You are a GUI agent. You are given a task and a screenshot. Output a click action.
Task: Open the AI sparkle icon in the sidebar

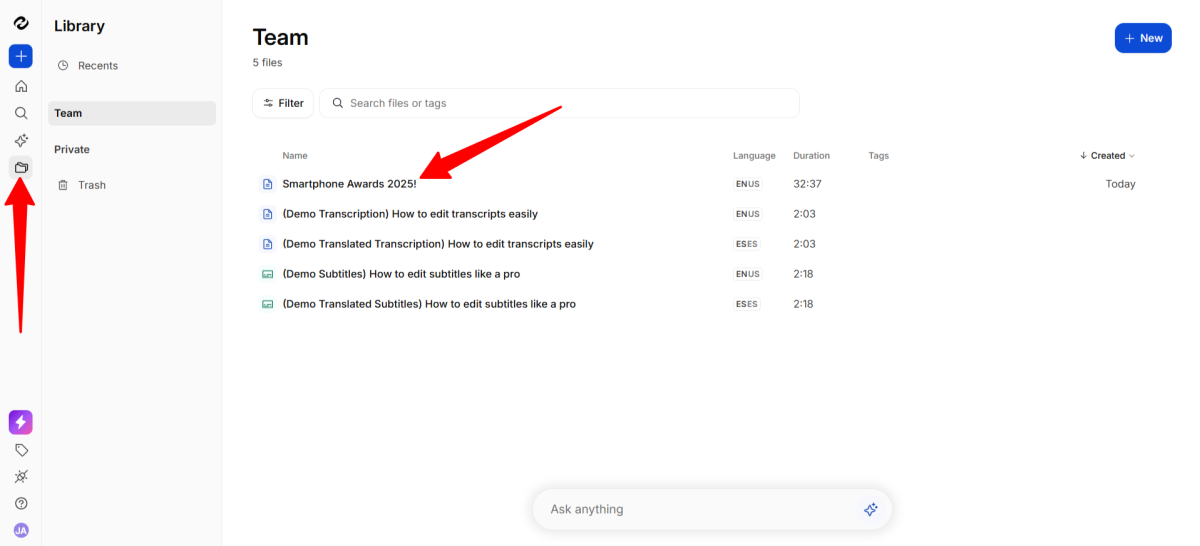click(x=21, y=140)
